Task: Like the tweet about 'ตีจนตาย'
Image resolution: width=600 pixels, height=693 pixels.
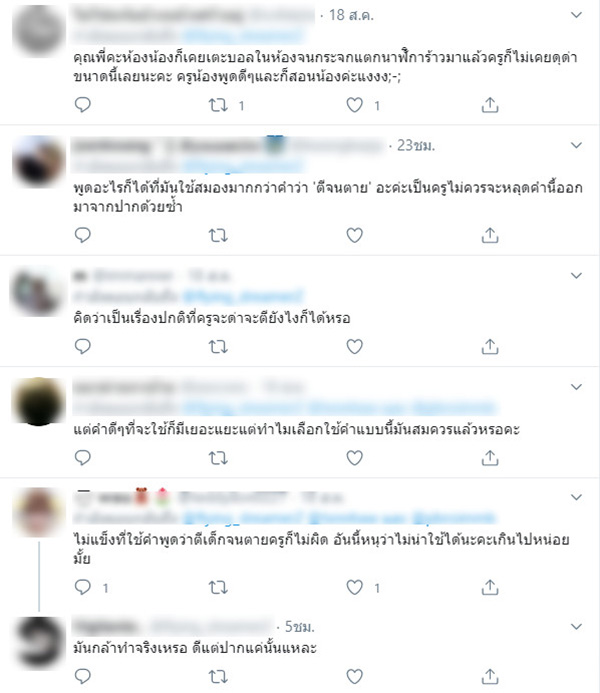Action: pos(354,235)
